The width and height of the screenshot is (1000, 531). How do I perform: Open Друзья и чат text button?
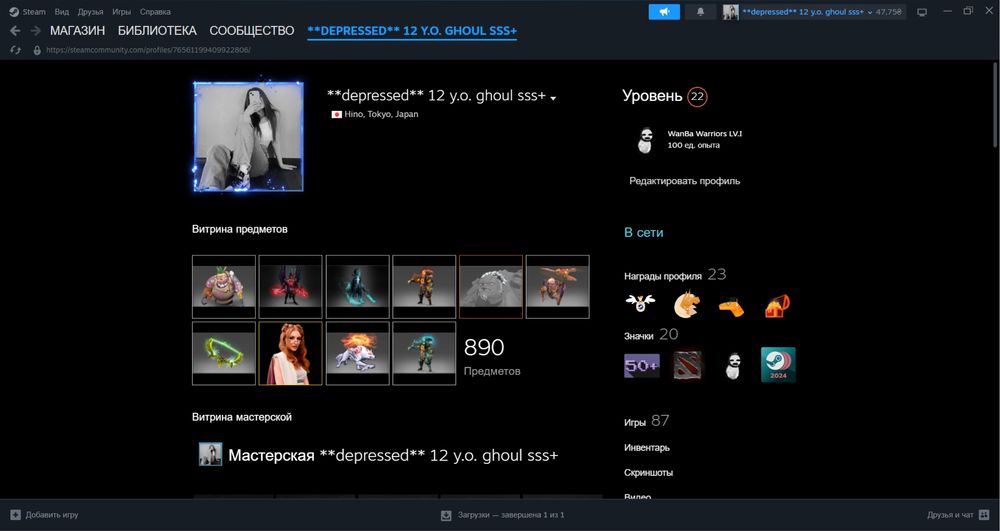tap(950, 514)
